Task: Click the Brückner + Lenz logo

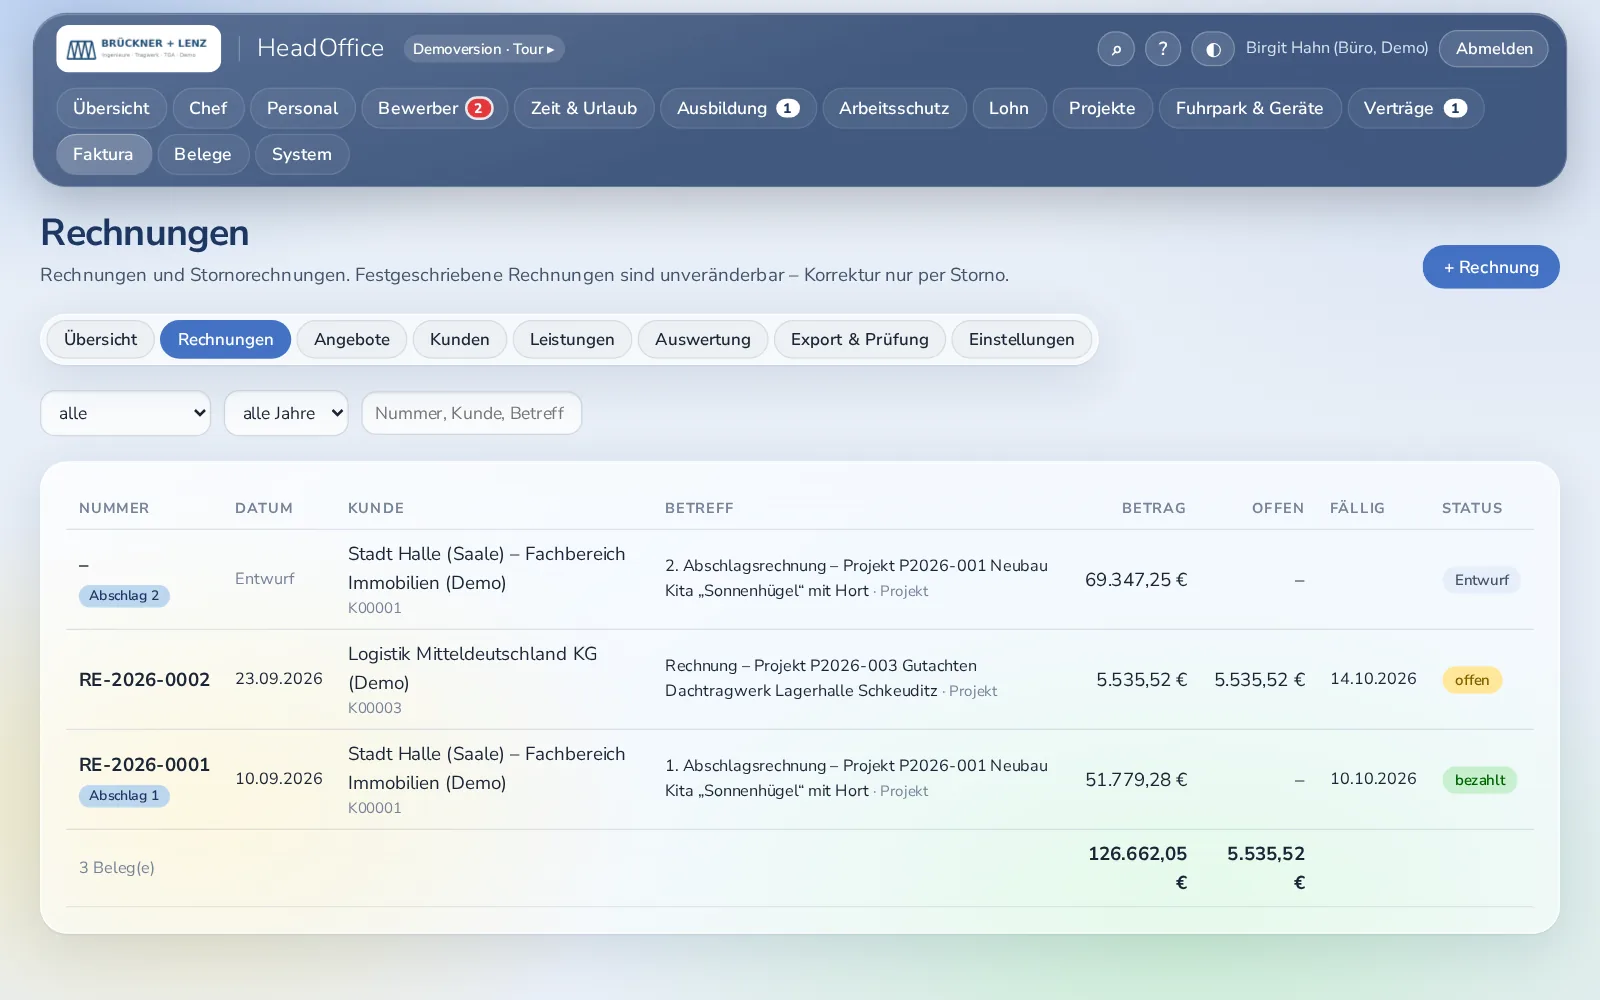Action: click(x=138, y=48)
